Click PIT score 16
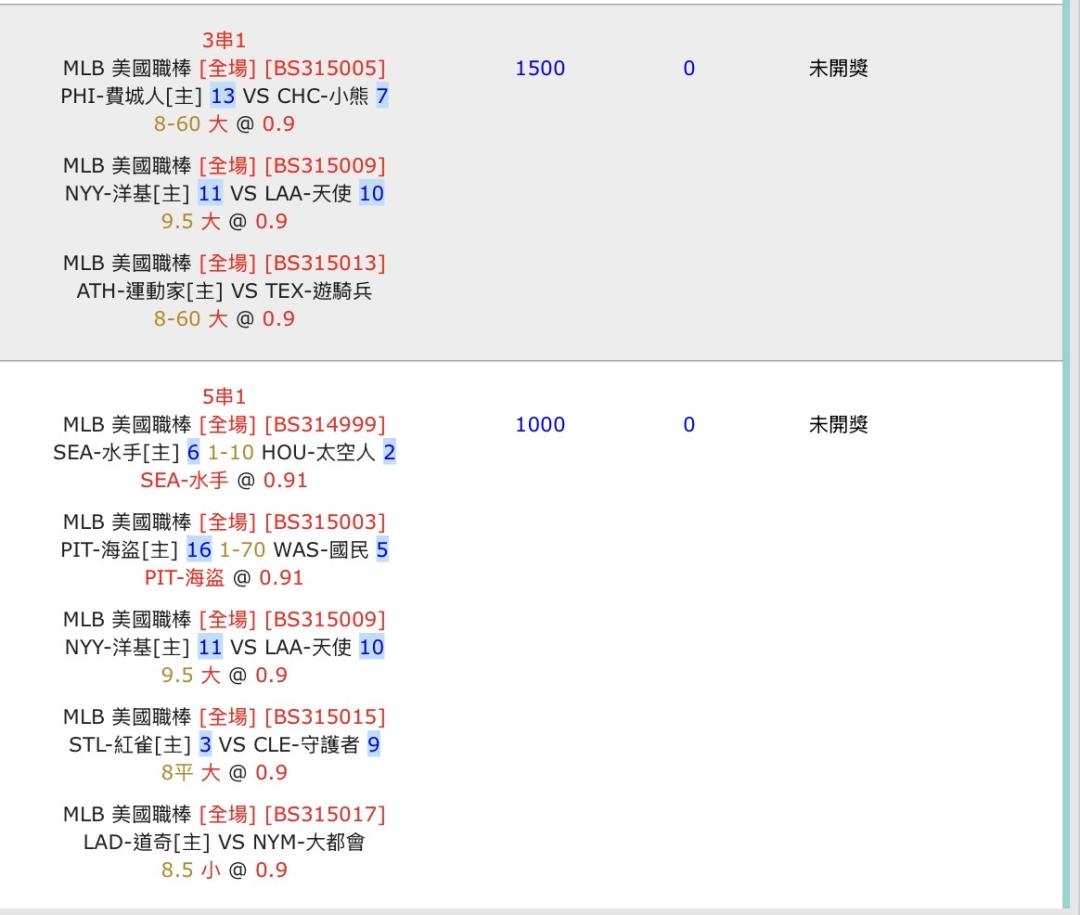 click(x=199, y=550)
